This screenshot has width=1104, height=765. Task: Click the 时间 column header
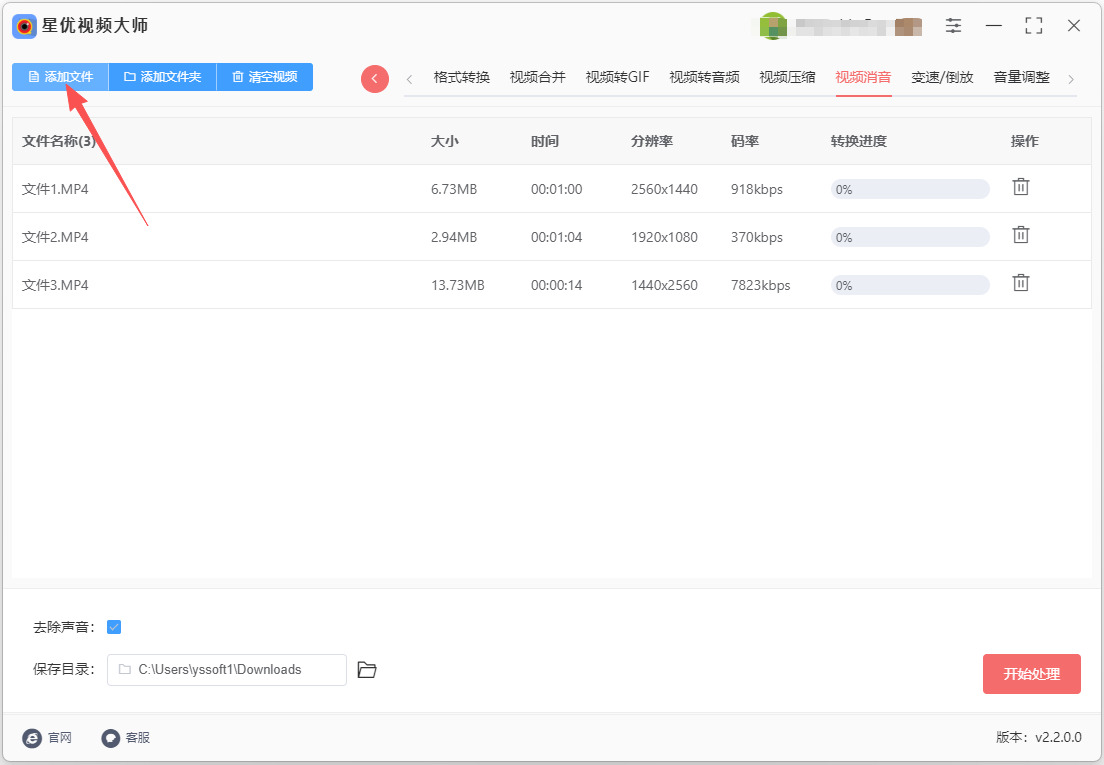[x=545, y=141]
